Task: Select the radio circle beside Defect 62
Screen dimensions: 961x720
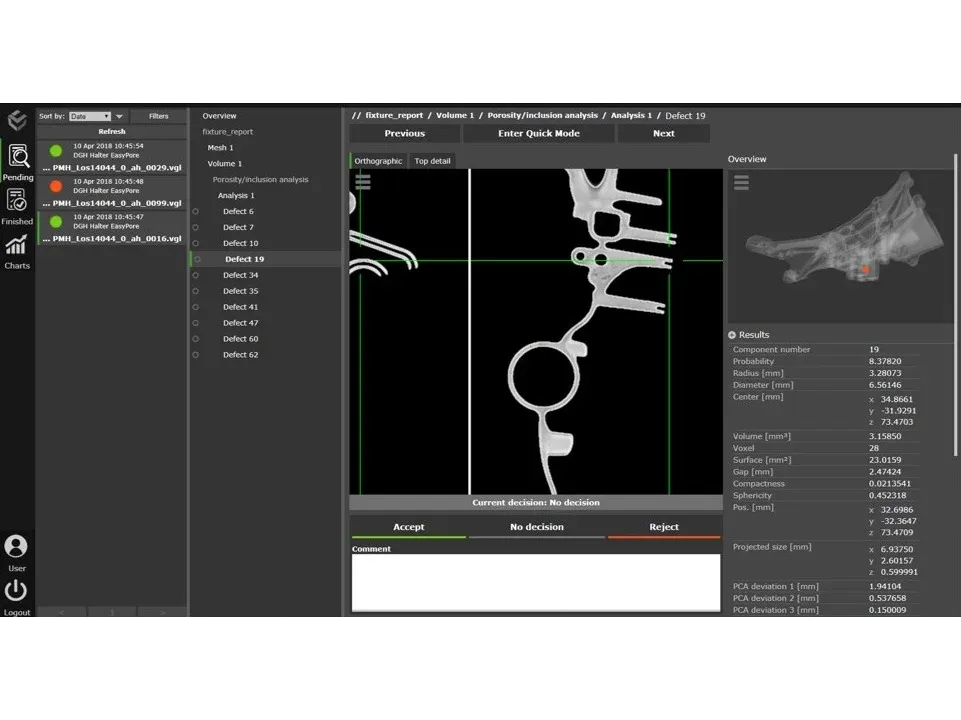Action: pos(196,355)
